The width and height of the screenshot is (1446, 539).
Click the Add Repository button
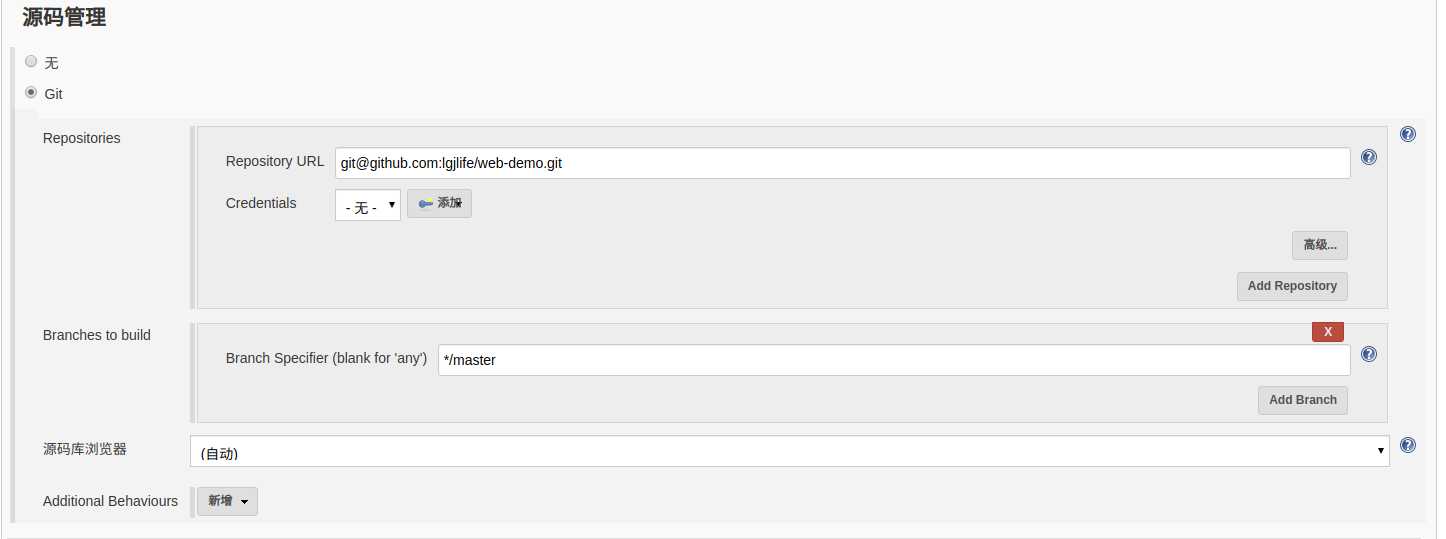click(1292, 286)
